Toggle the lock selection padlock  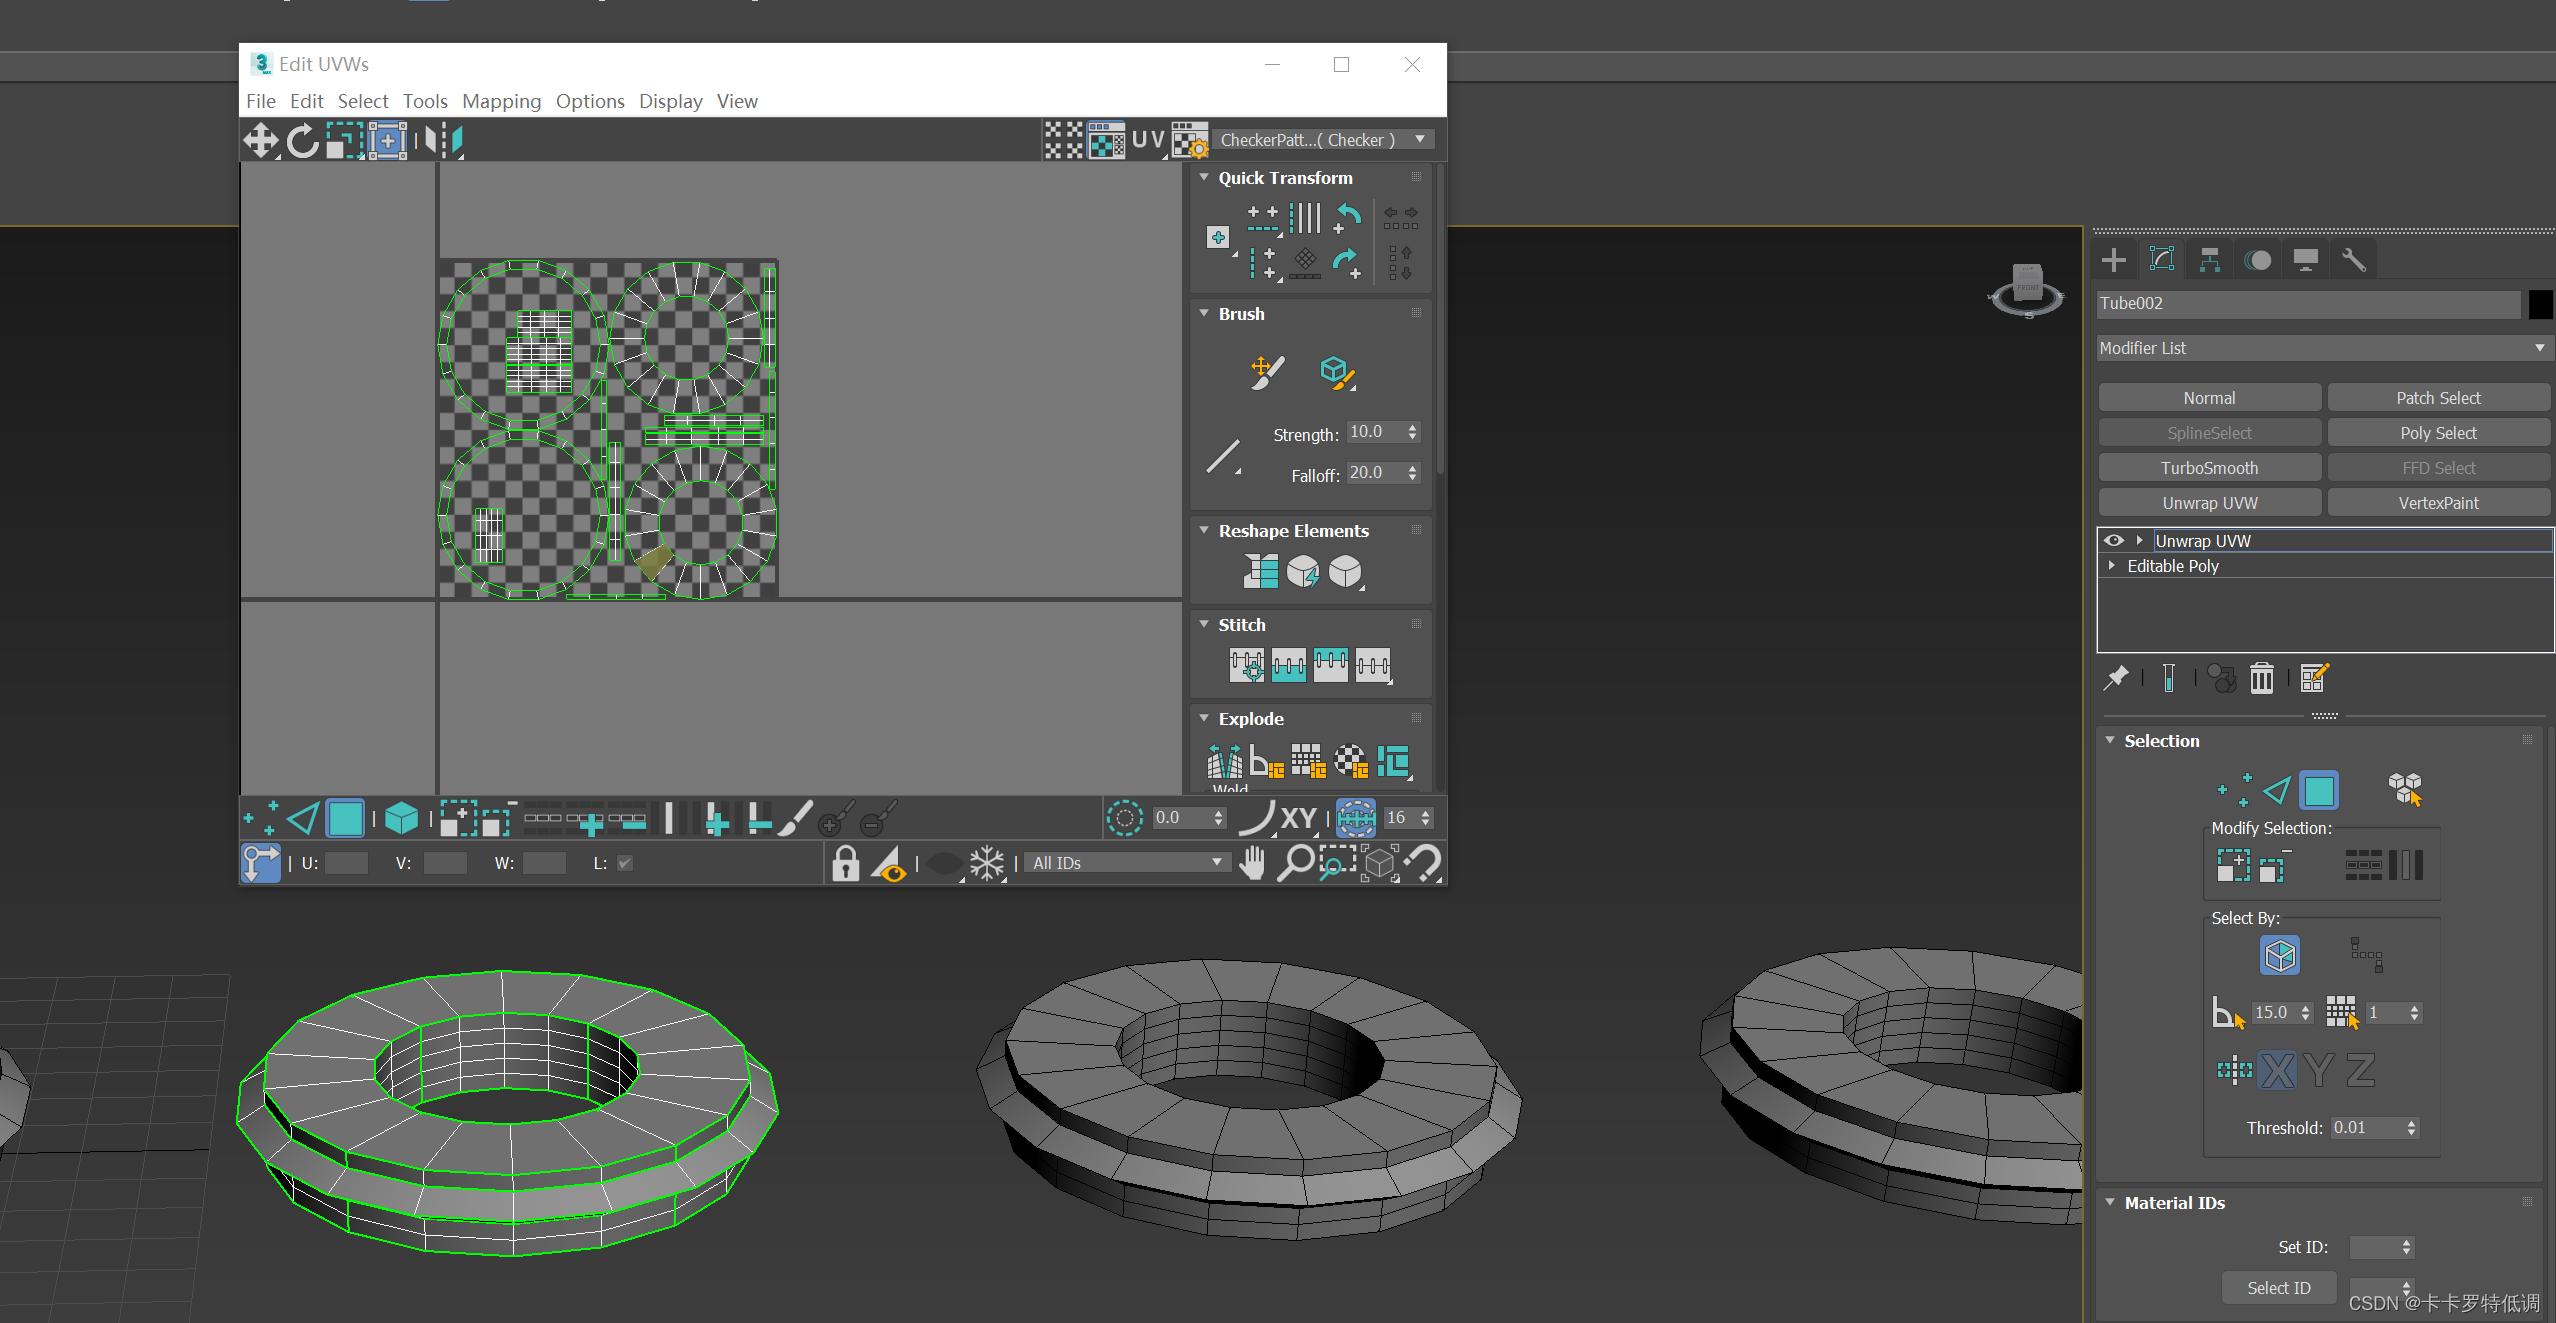click(x=845, y=863)
